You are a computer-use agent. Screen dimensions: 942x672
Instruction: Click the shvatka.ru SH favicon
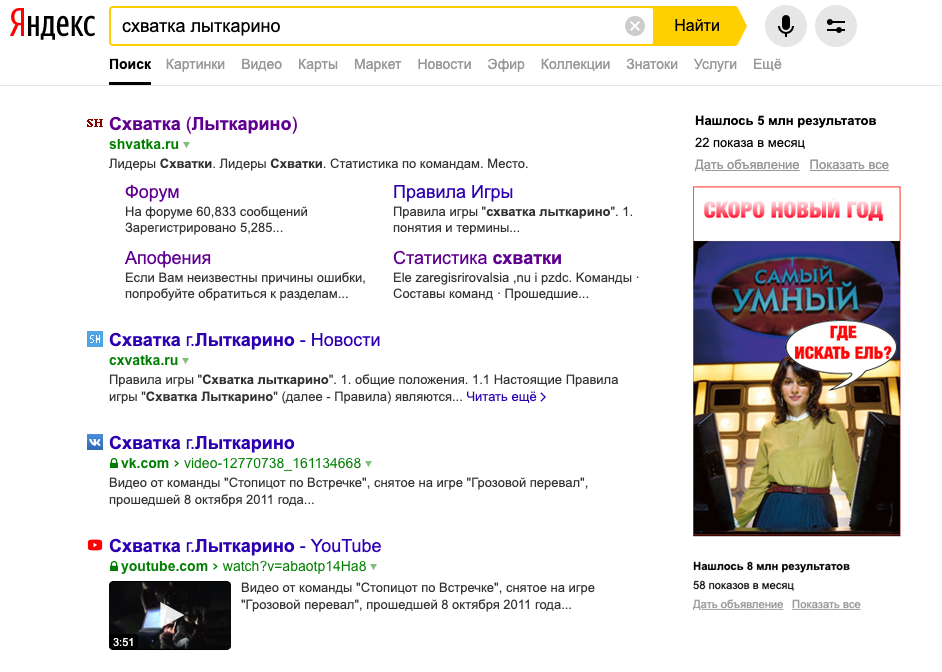[95, 124]
